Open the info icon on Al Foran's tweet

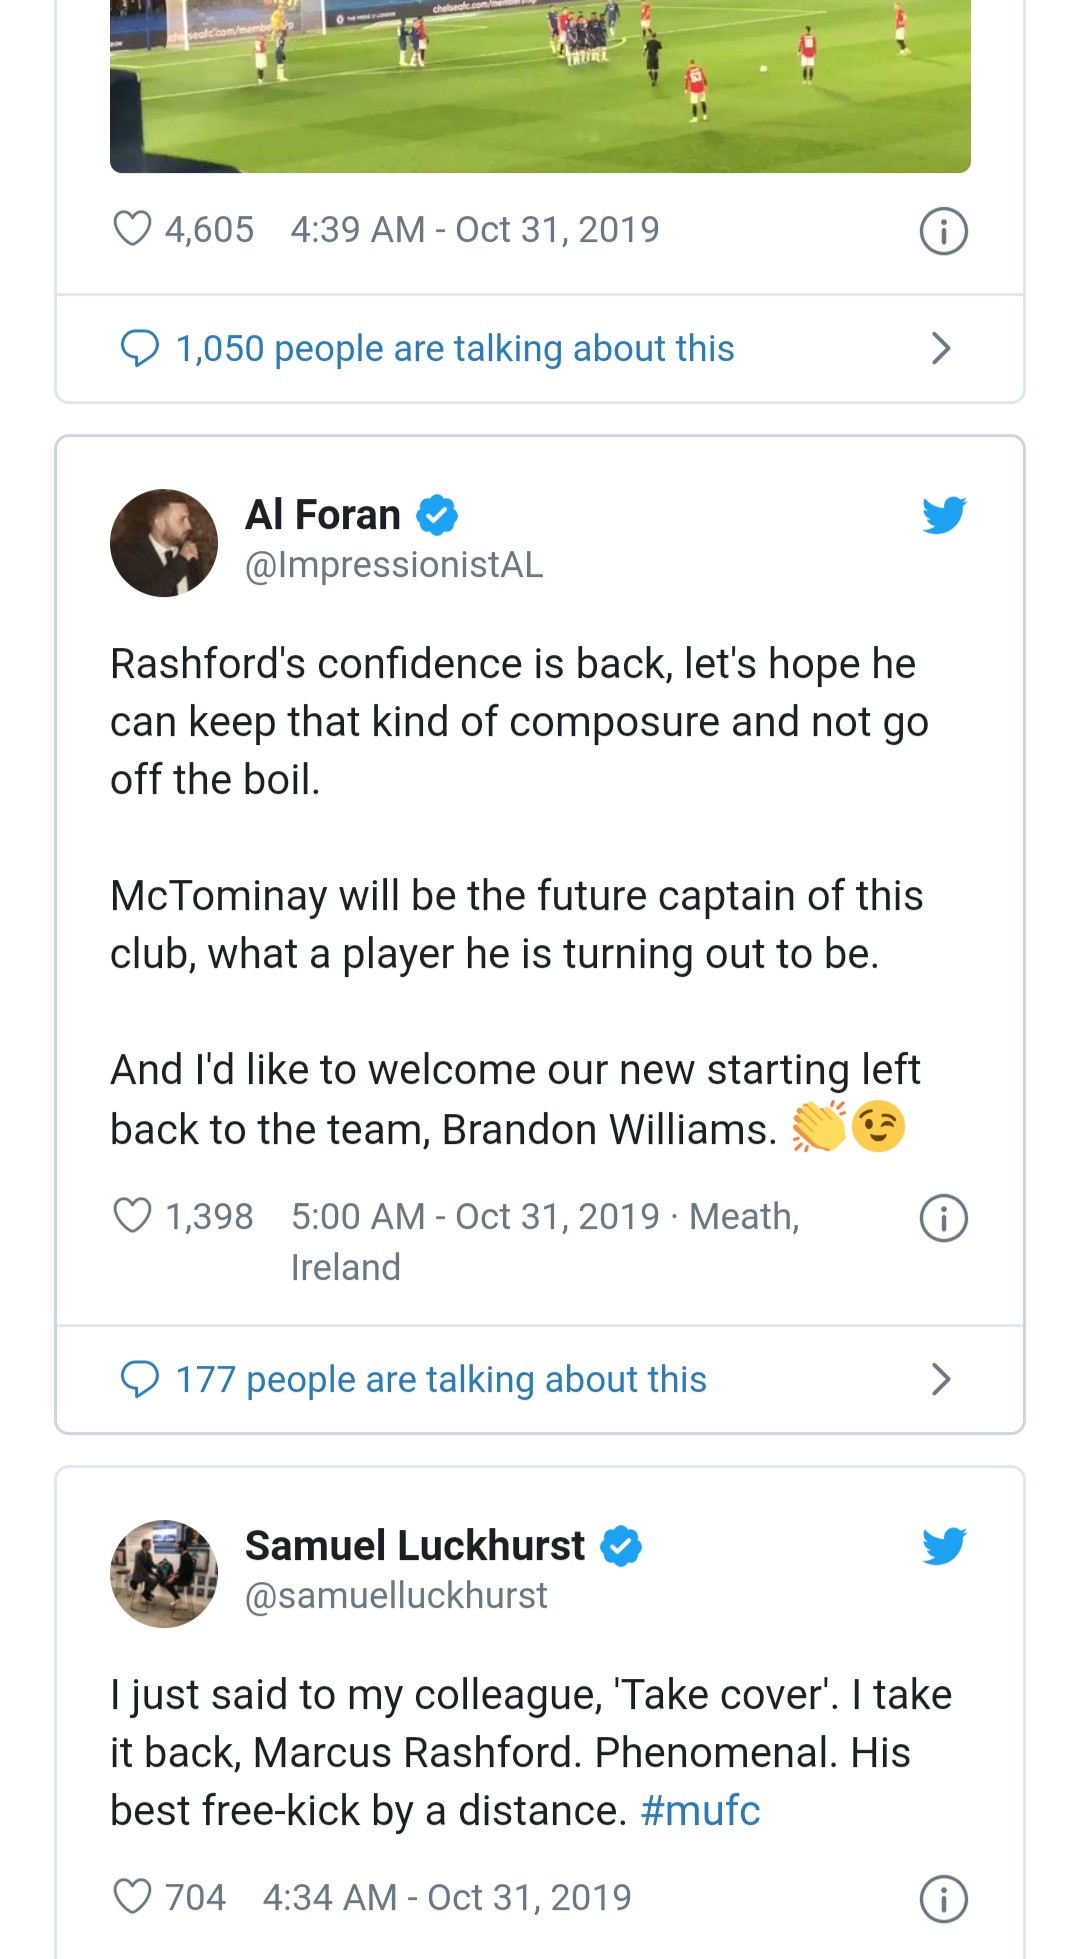943,1216
